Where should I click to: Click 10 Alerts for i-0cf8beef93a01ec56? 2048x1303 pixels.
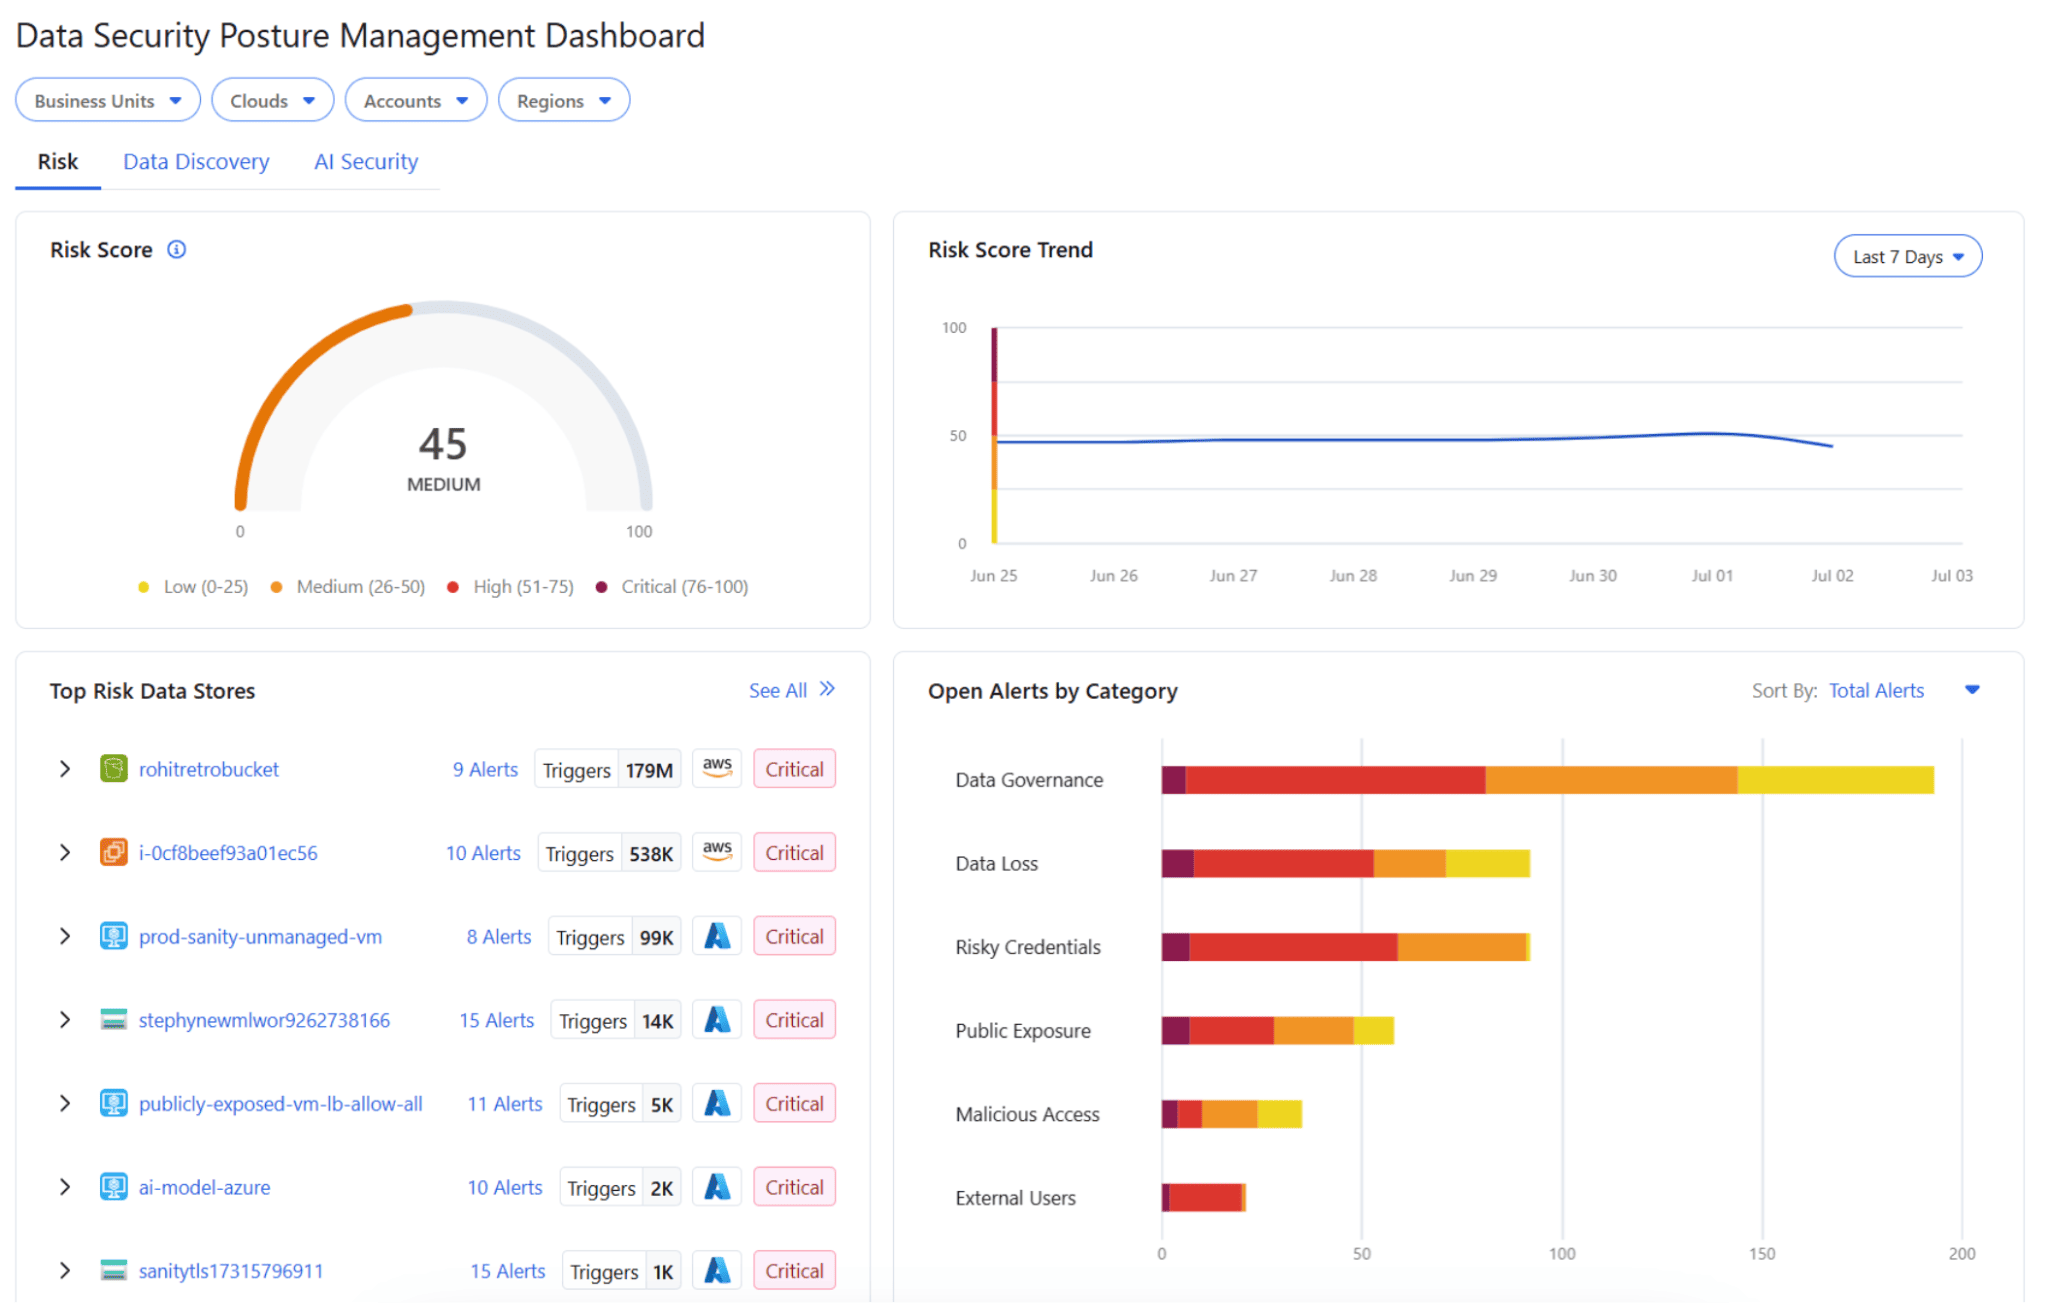coord(483,853)
